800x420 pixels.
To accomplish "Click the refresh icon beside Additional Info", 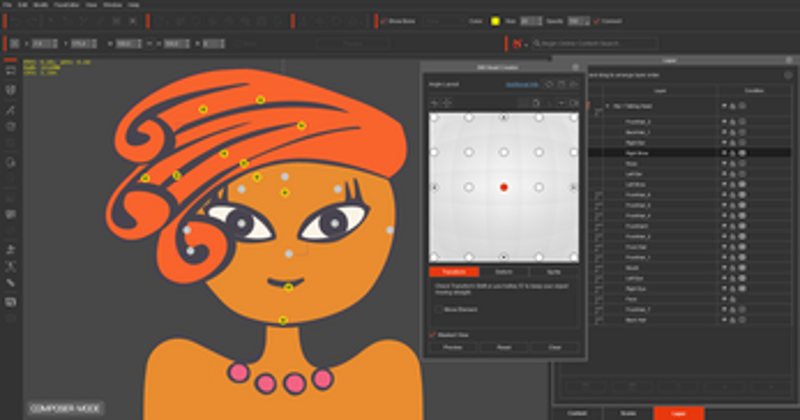I will [549, 85].
